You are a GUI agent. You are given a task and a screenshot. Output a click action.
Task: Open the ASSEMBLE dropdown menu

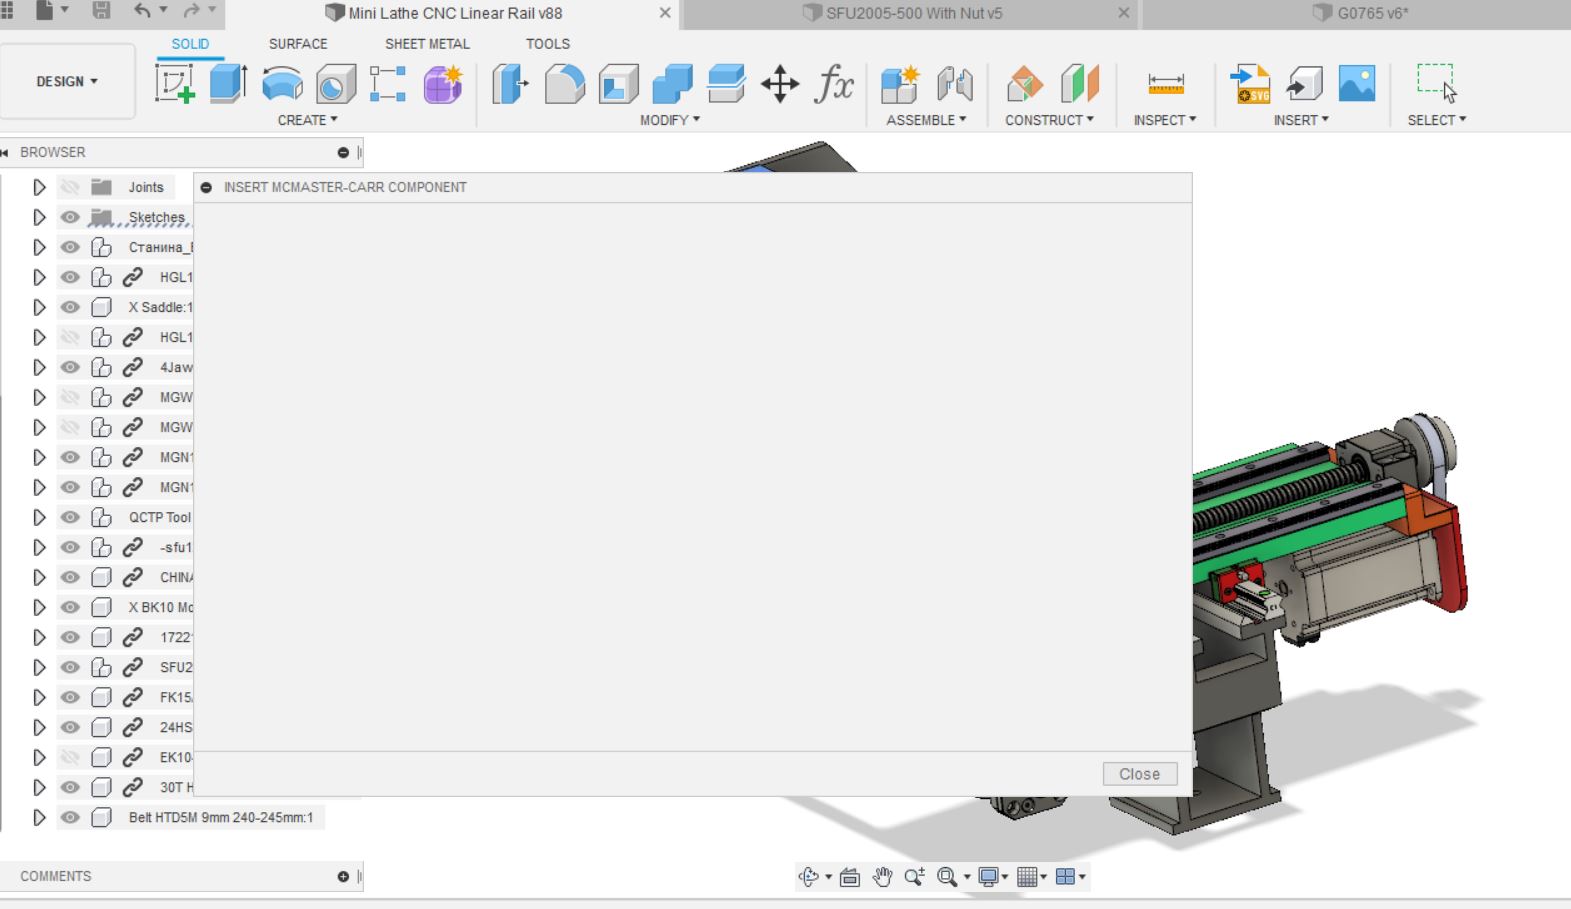[927, 120]
